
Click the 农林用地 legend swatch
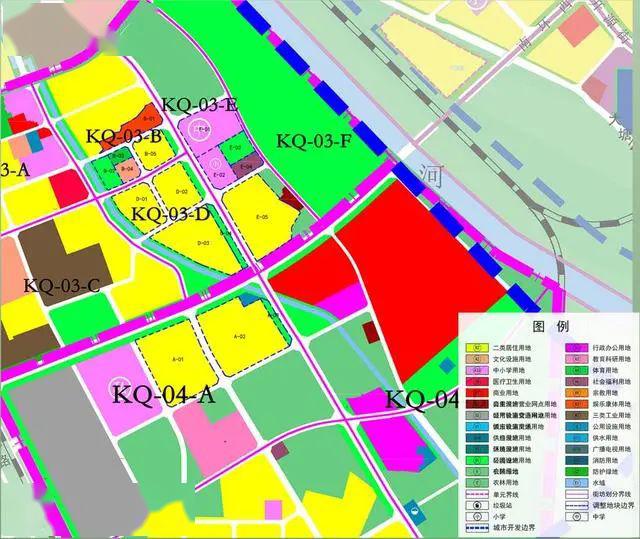(x=477, y=483)
